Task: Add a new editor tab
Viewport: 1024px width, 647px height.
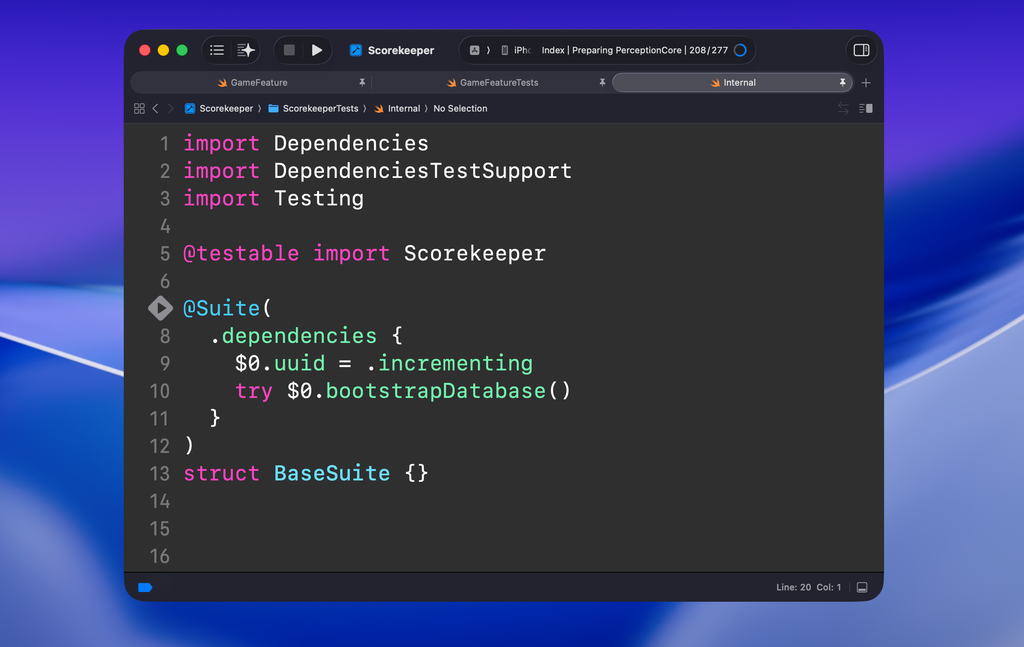Action: [866, 83]
